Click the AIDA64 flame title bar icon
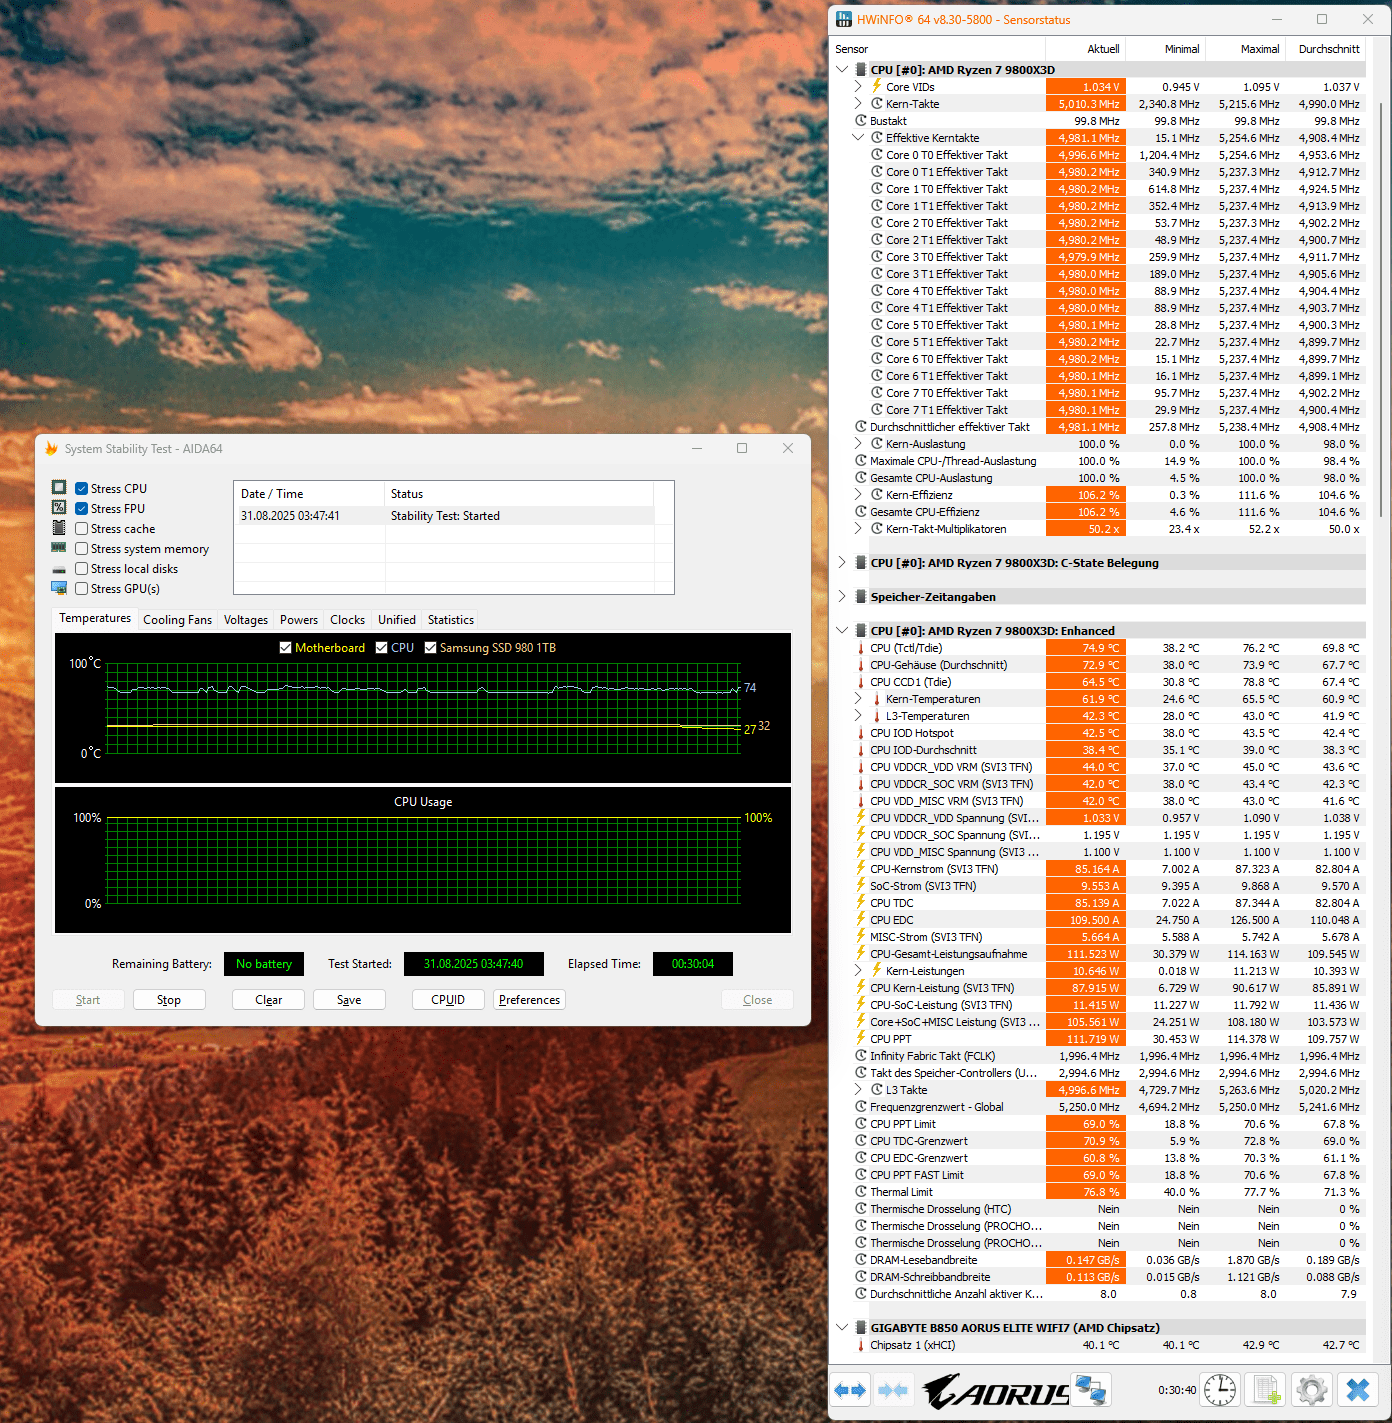 [51, 448]
